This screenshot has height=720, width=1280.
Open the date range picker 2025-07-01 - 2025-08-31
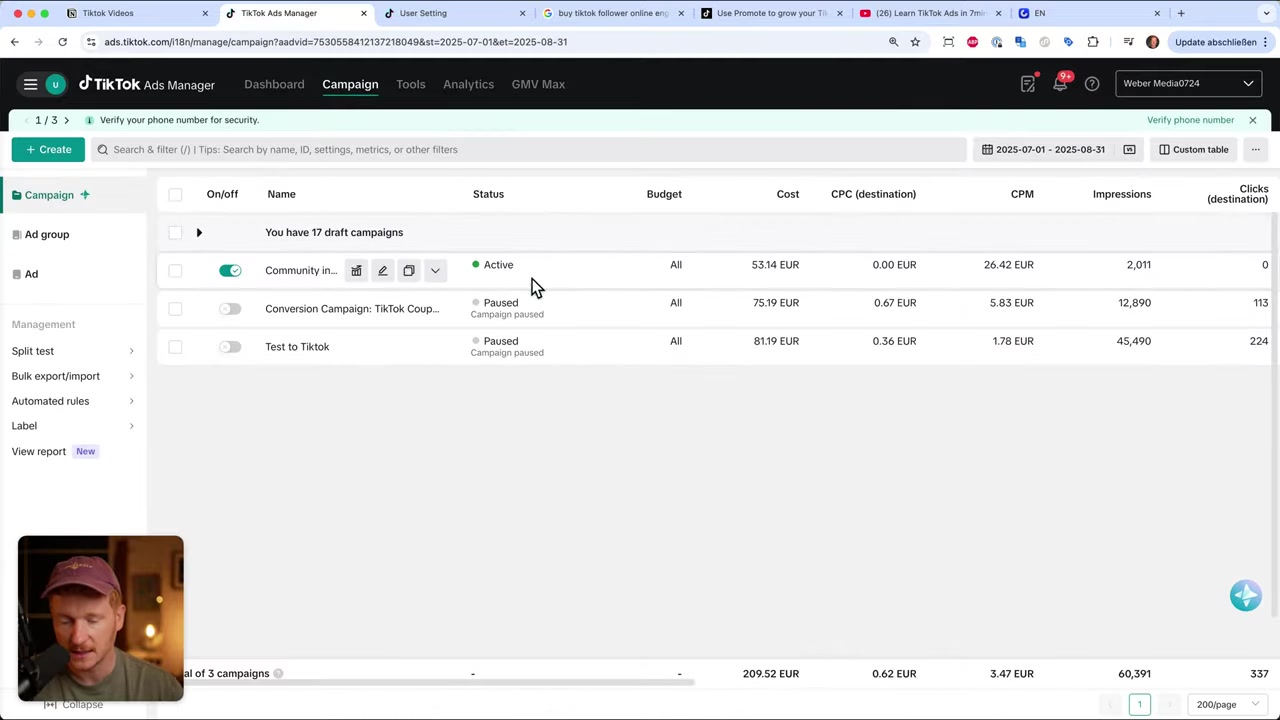1043,150
